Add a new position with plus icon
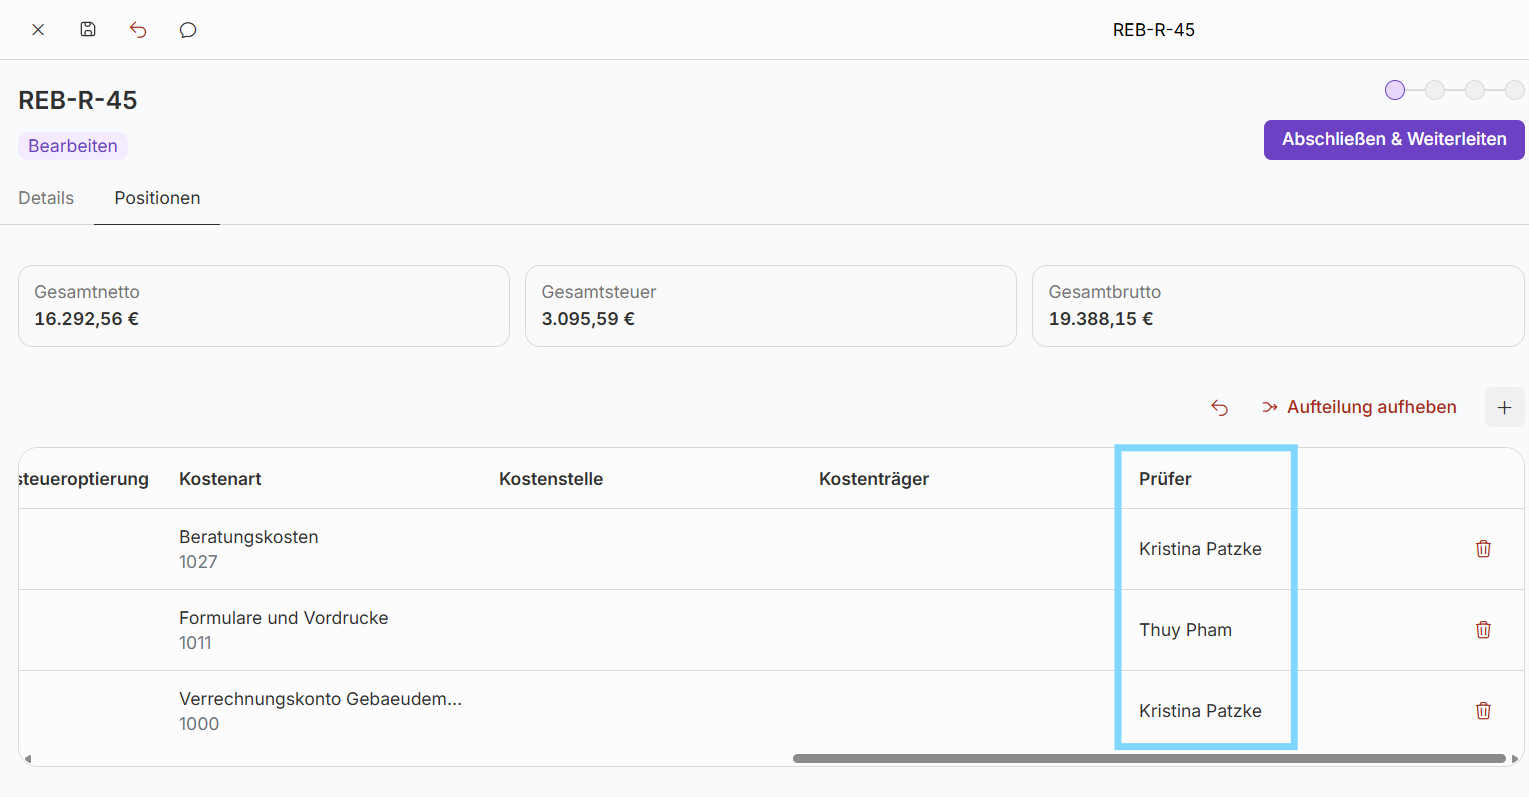This screenshot has height=797, width=1529. pos(1504,407)
